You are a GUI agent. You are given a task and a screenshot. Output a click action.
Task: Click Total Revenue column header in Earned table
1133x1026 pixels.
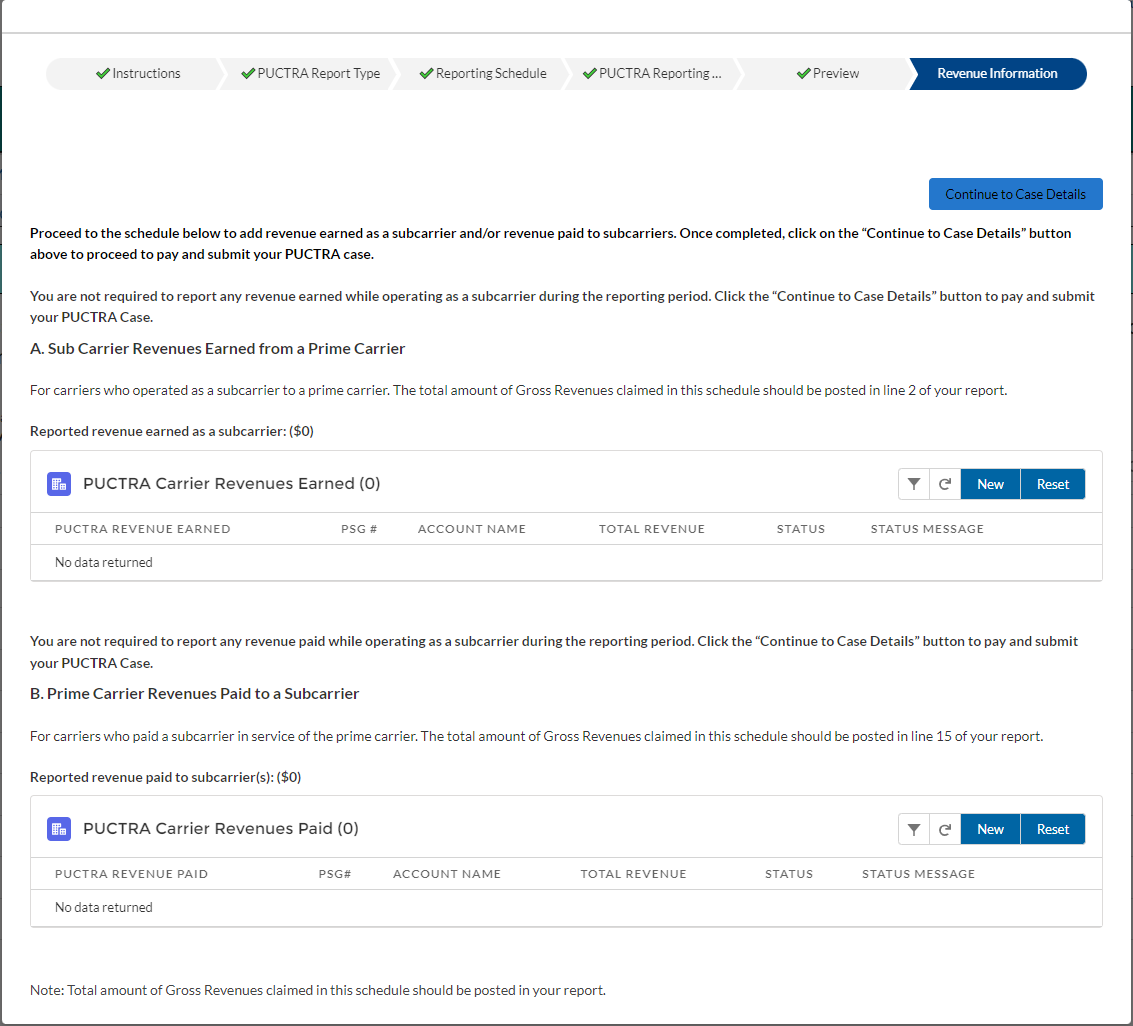click(651, 529)
